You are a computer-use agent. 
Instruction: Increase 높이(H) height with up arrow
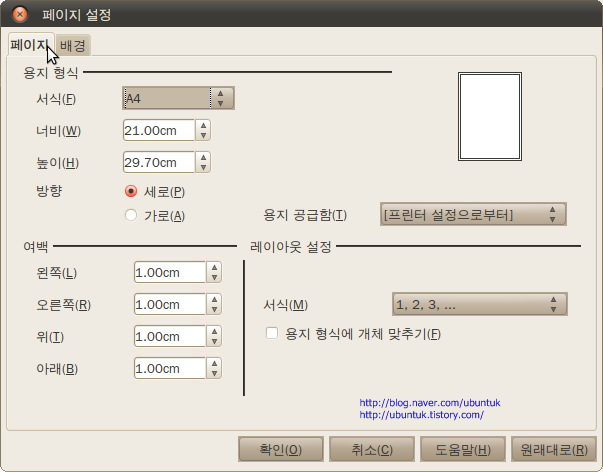[x=203, y=157]
